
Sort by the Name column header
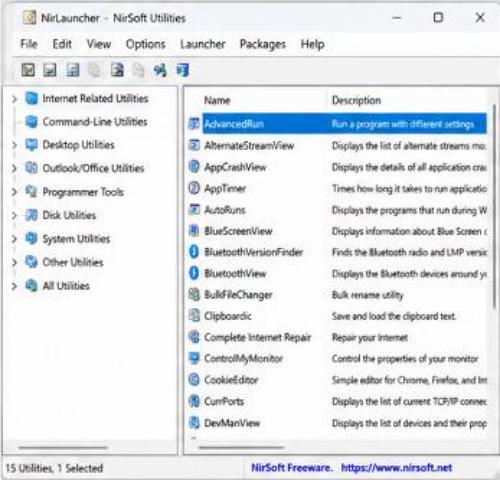217,100
